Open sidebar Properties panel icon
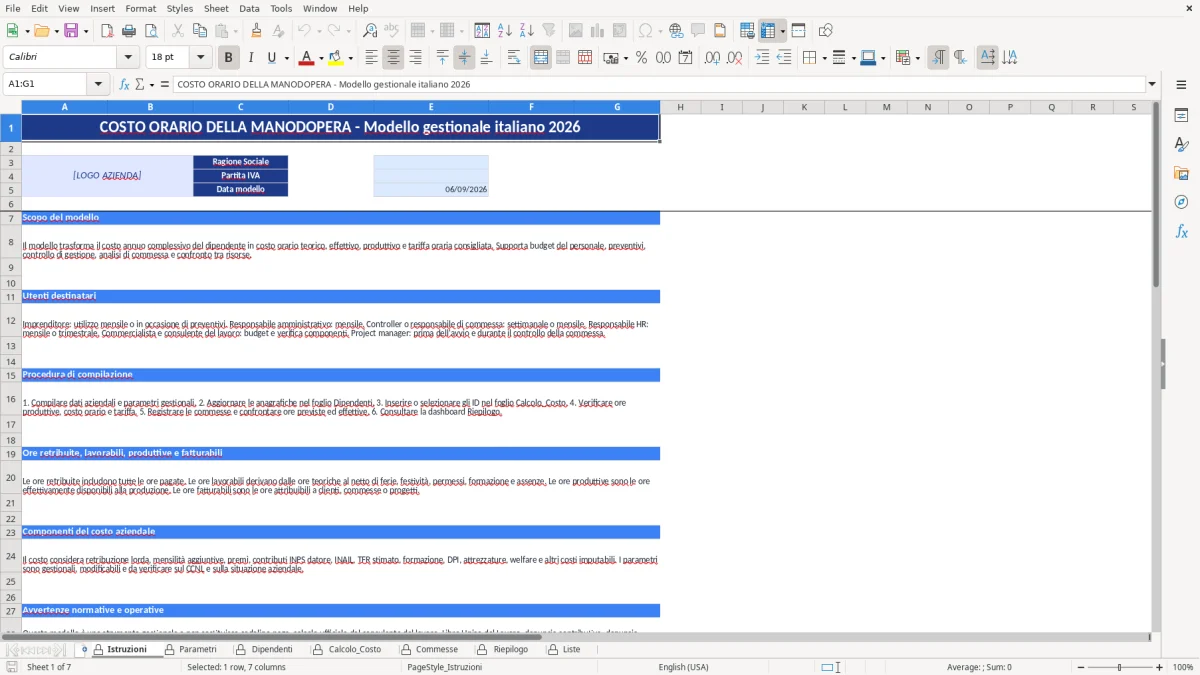1200x675 pixels. (x=1181, y=115)
